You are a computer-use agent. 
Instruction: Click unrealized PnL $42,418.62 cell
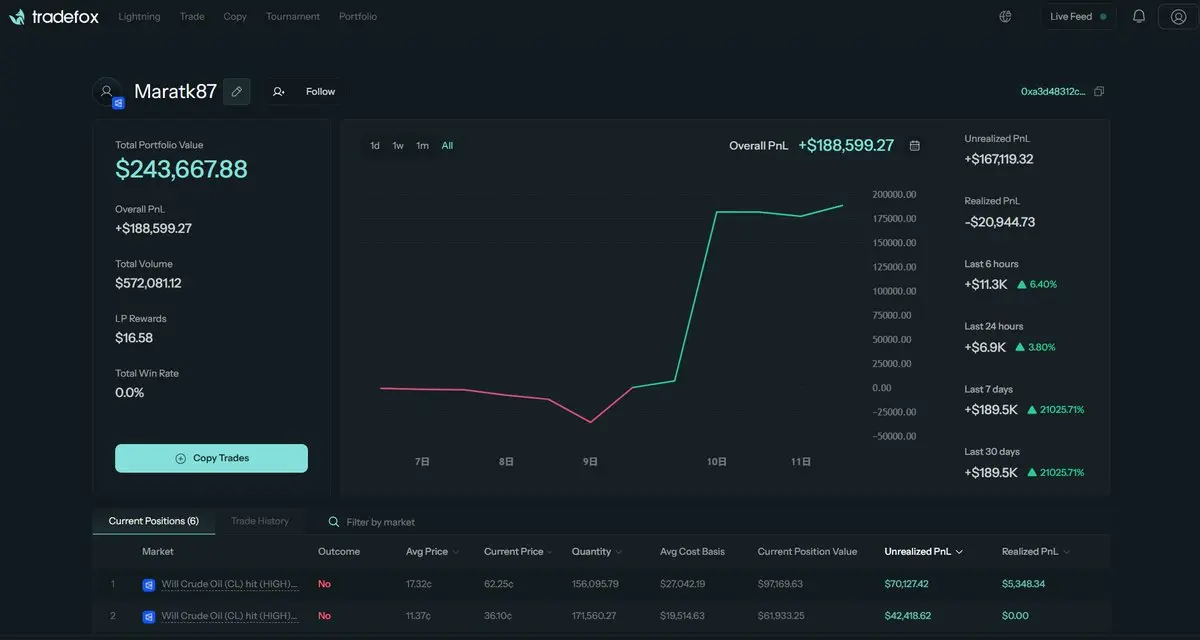pyautogui.click(x=907, y=616)
